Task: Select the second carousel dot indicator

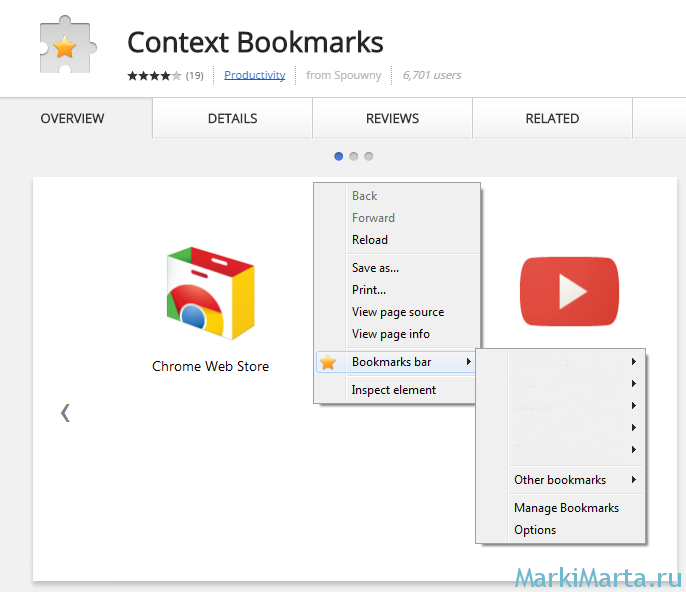Action: [354, 156]
